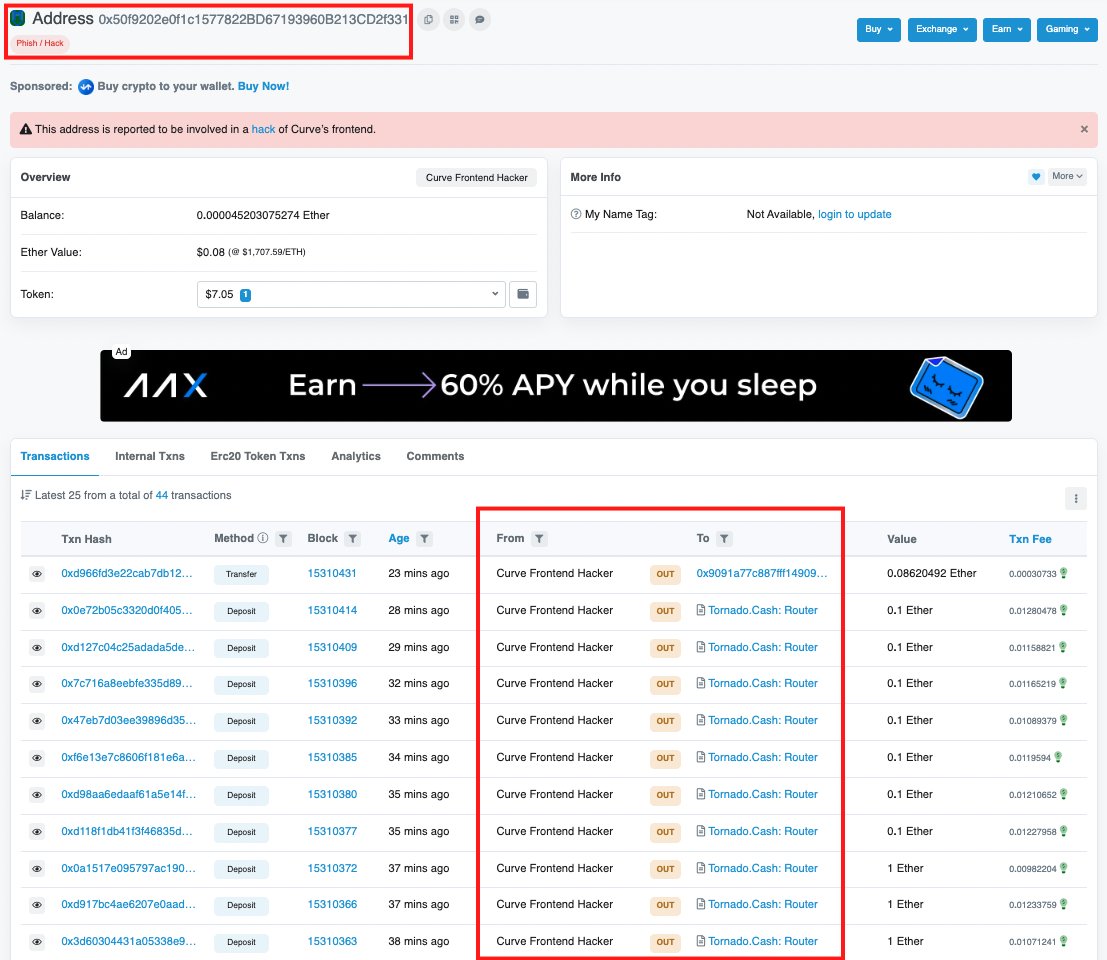Image resolution: width=1107 pixels, height=960 pixels.
Task: Preview transaction 0x7c716a8eebfe335d89 eye icon
Action: (37, 683)
